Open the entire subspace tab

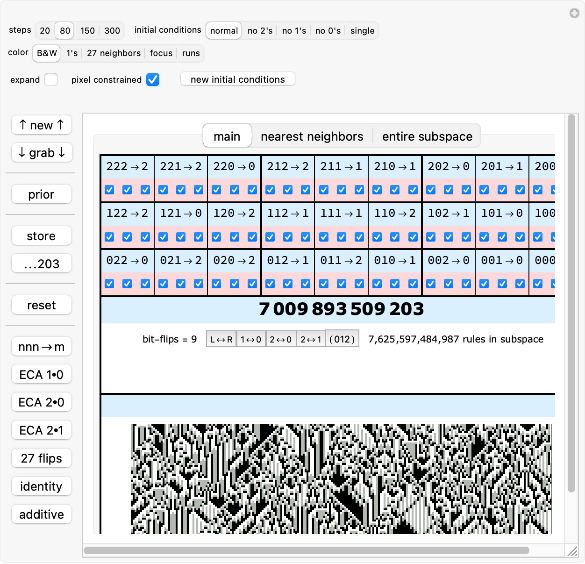(427, 137)
